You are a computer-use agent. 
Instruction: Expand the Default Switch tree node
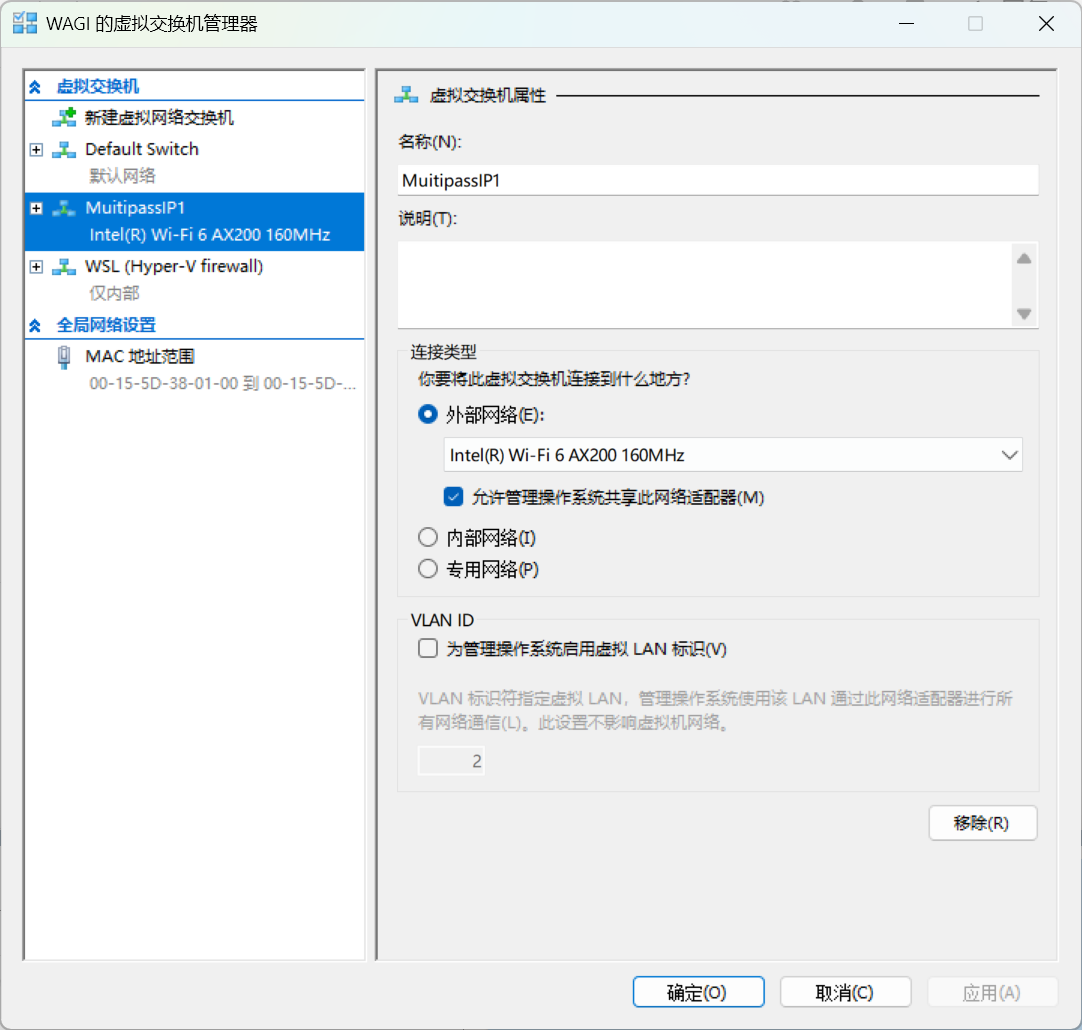[x=37, y=150]
